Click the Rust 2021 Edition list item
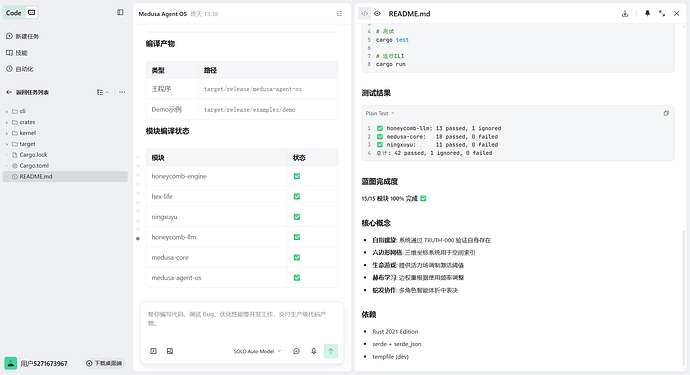 395,331
